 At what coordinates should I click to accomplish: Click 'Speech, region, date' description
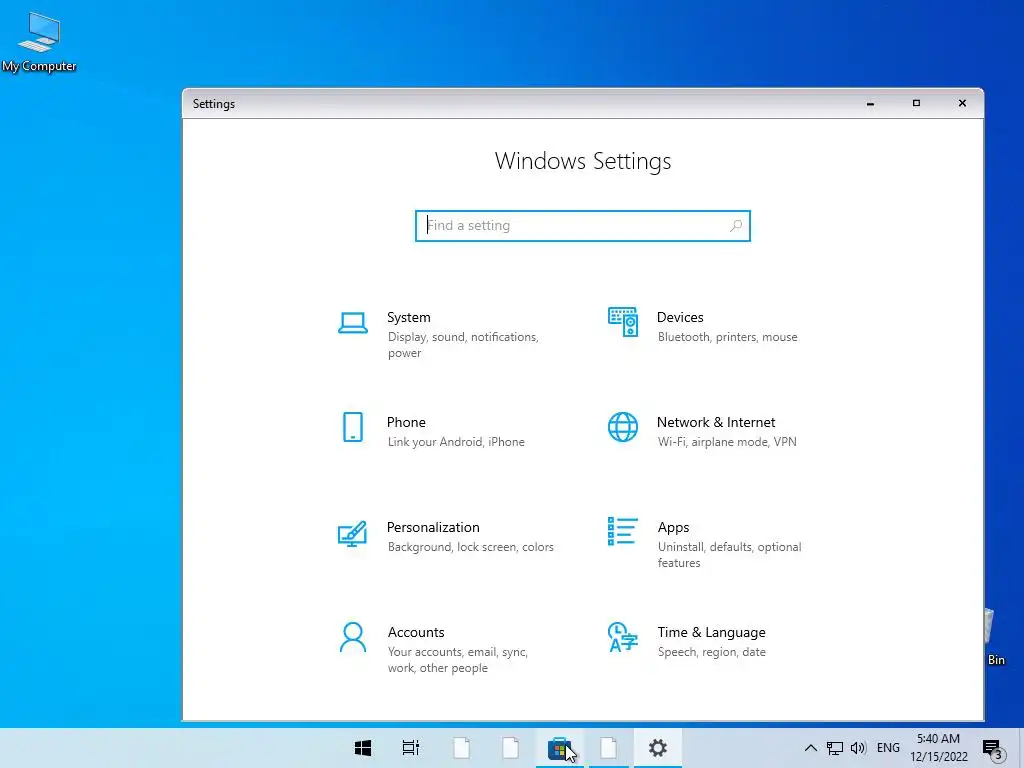click(711, 652)
